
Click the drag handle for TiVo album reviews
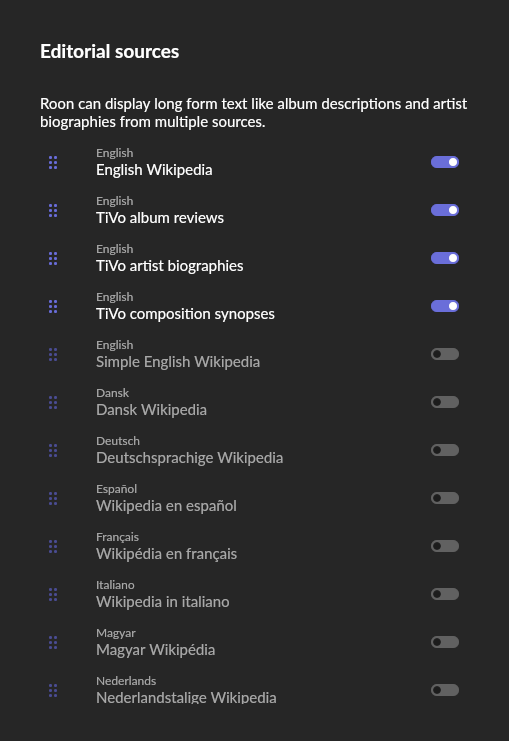[53, 211]
